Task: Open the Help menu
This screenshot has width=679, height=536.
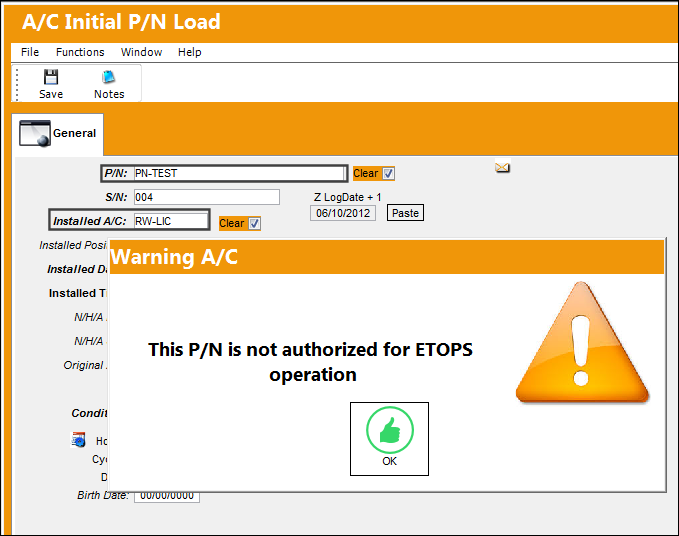Action: tap(190, 52)
